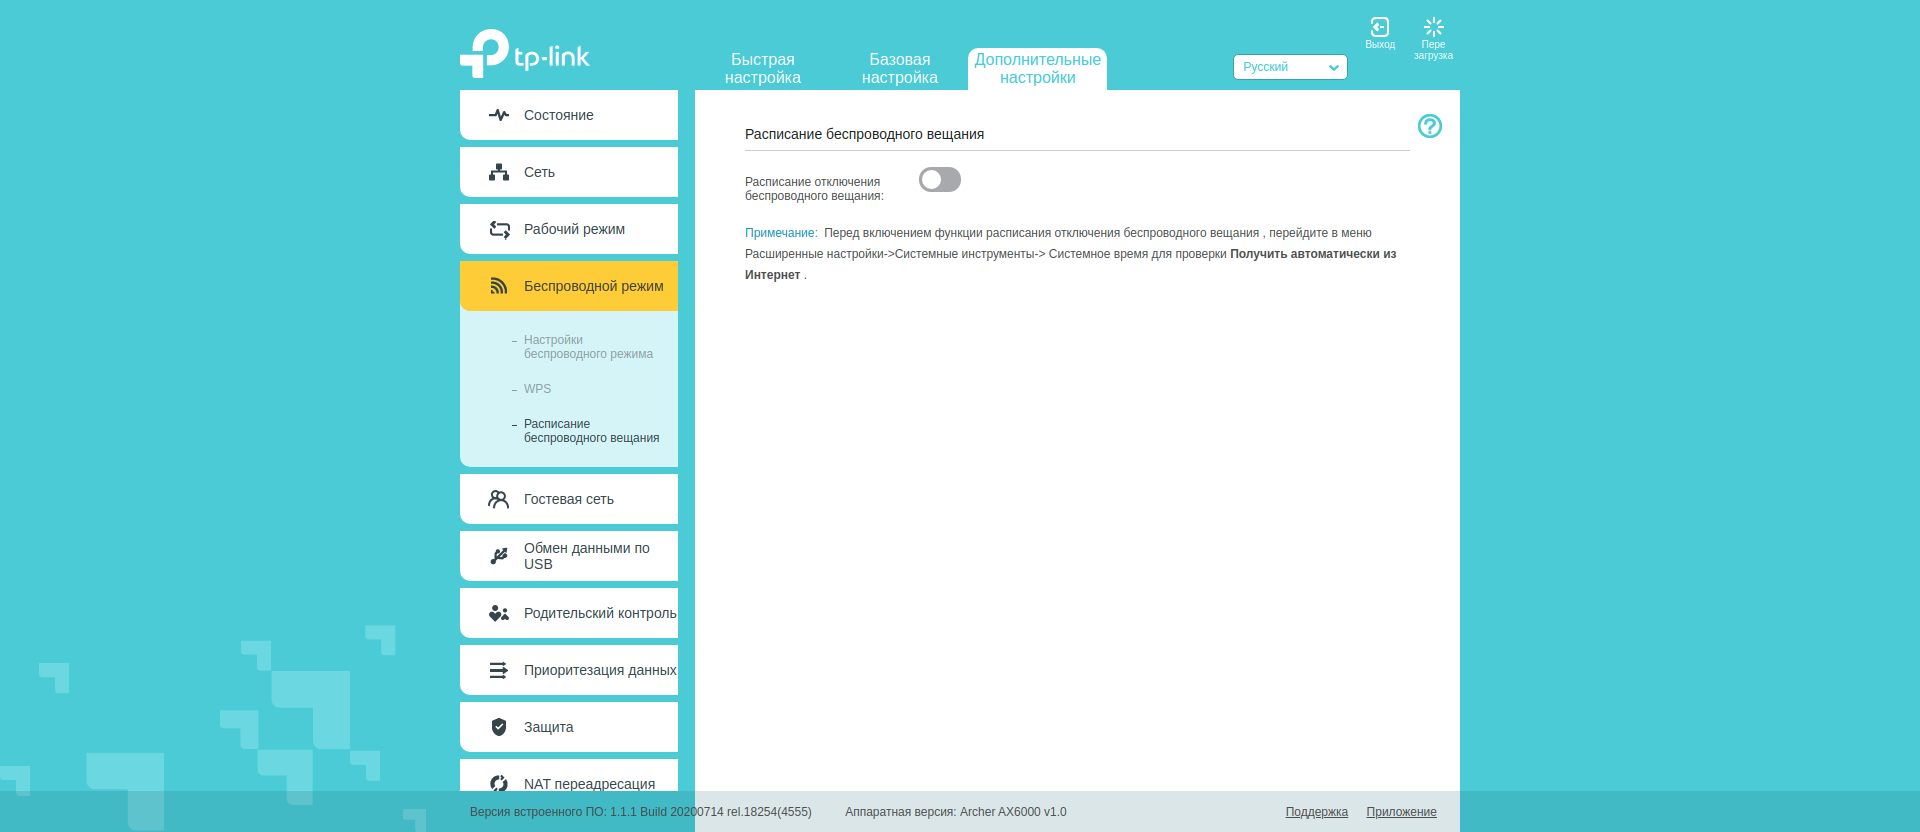Open the Русский language dropdown
1920x832 pixels.
click(x=1289, y=67)
